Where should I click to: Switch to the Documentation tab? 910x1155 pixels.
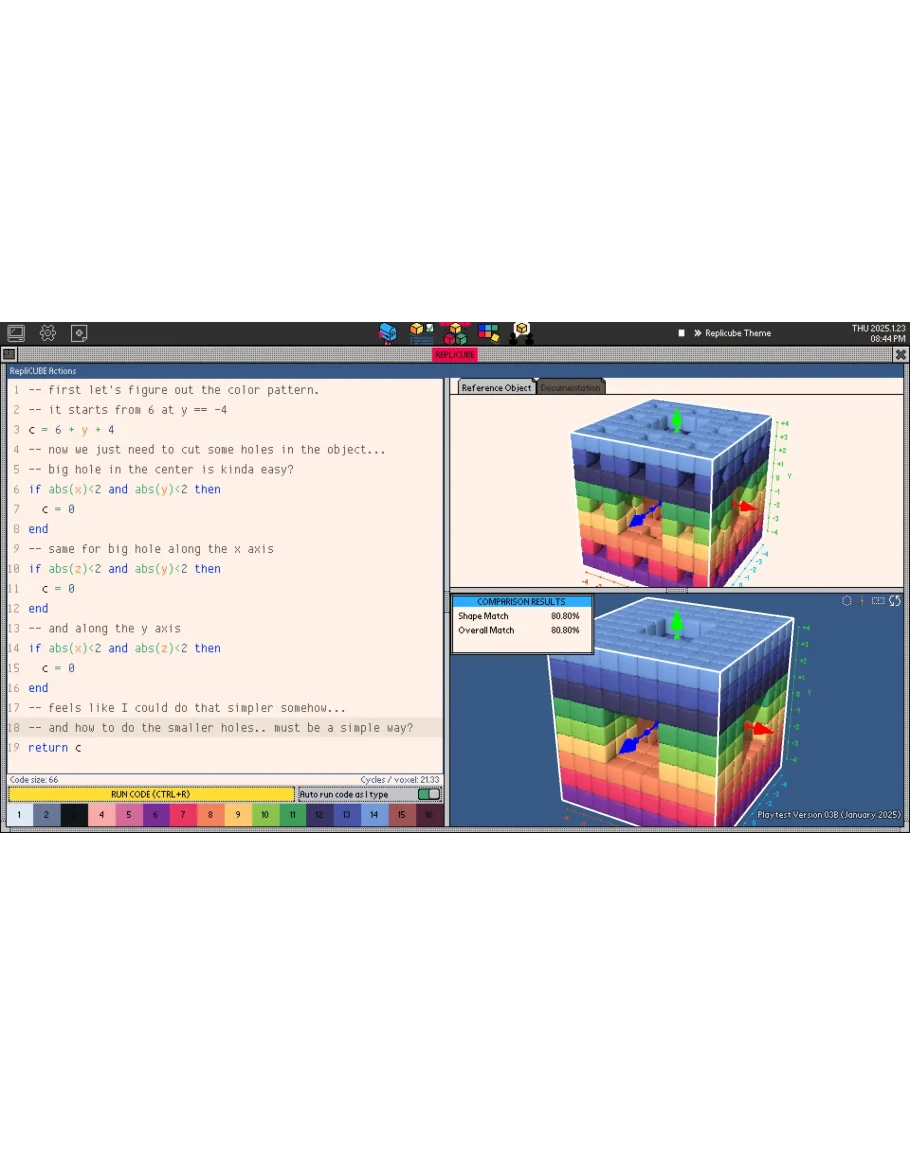(x=570, y=388)
